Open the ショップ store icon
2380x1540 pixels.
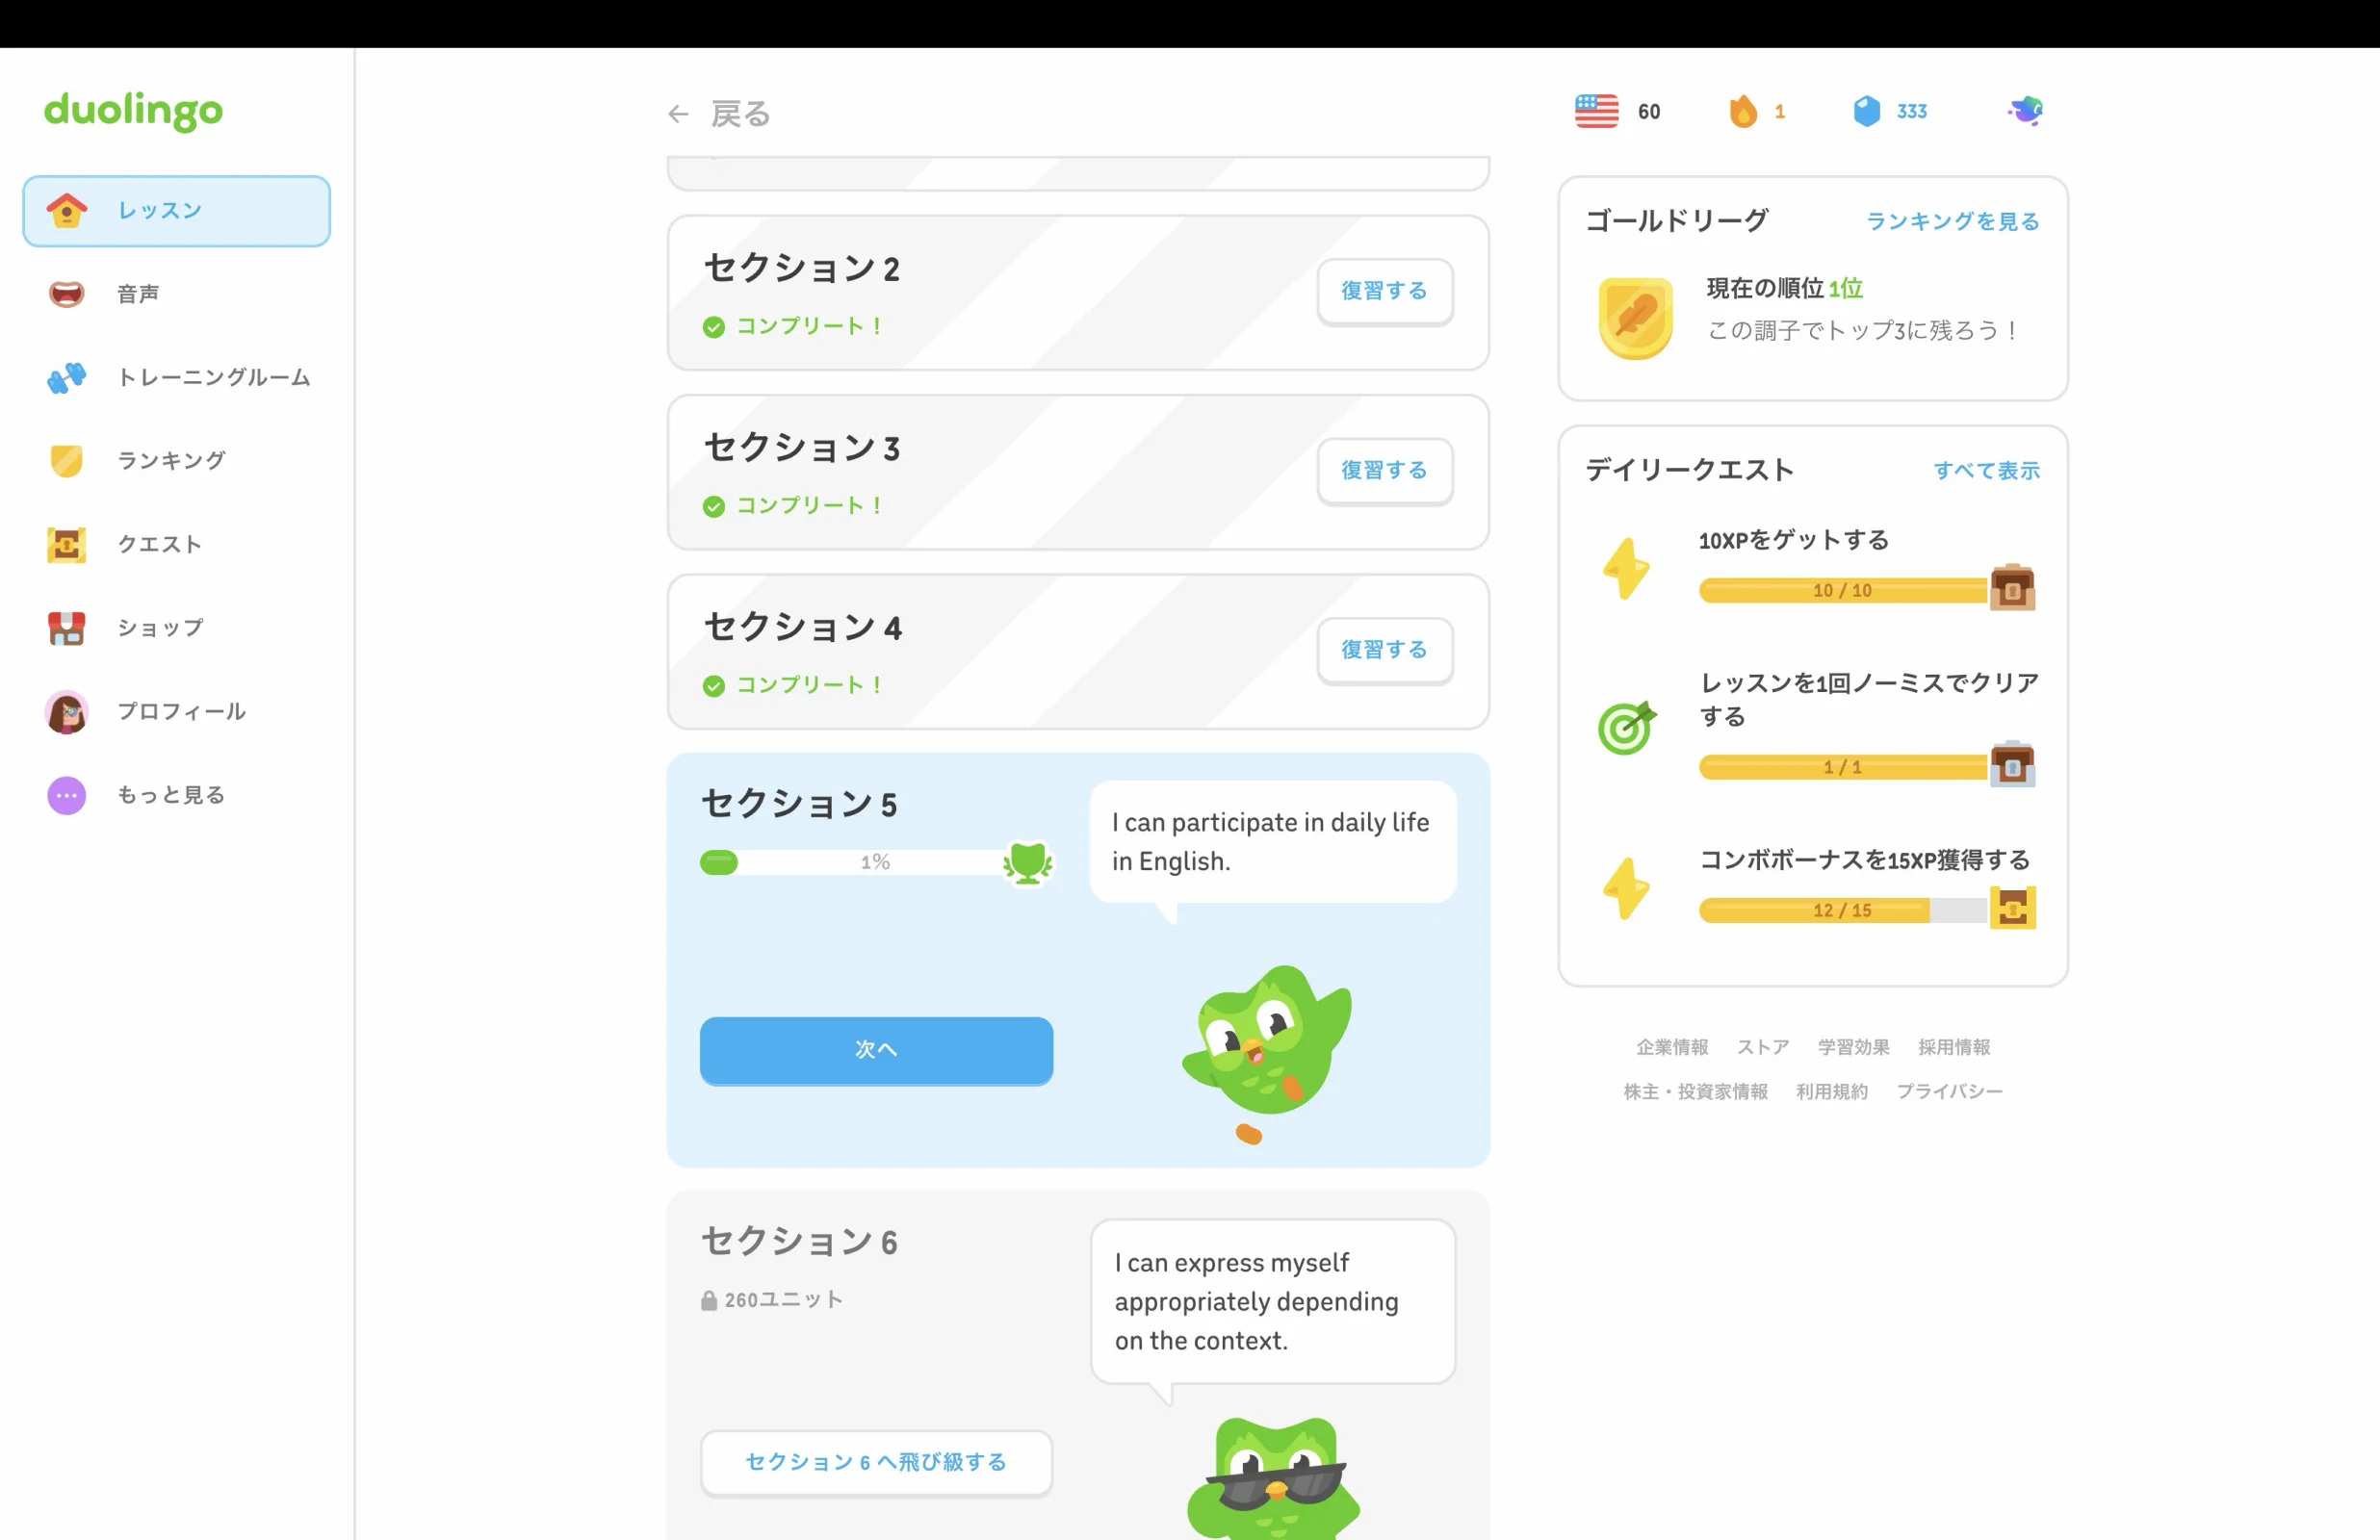click(67, 628)
